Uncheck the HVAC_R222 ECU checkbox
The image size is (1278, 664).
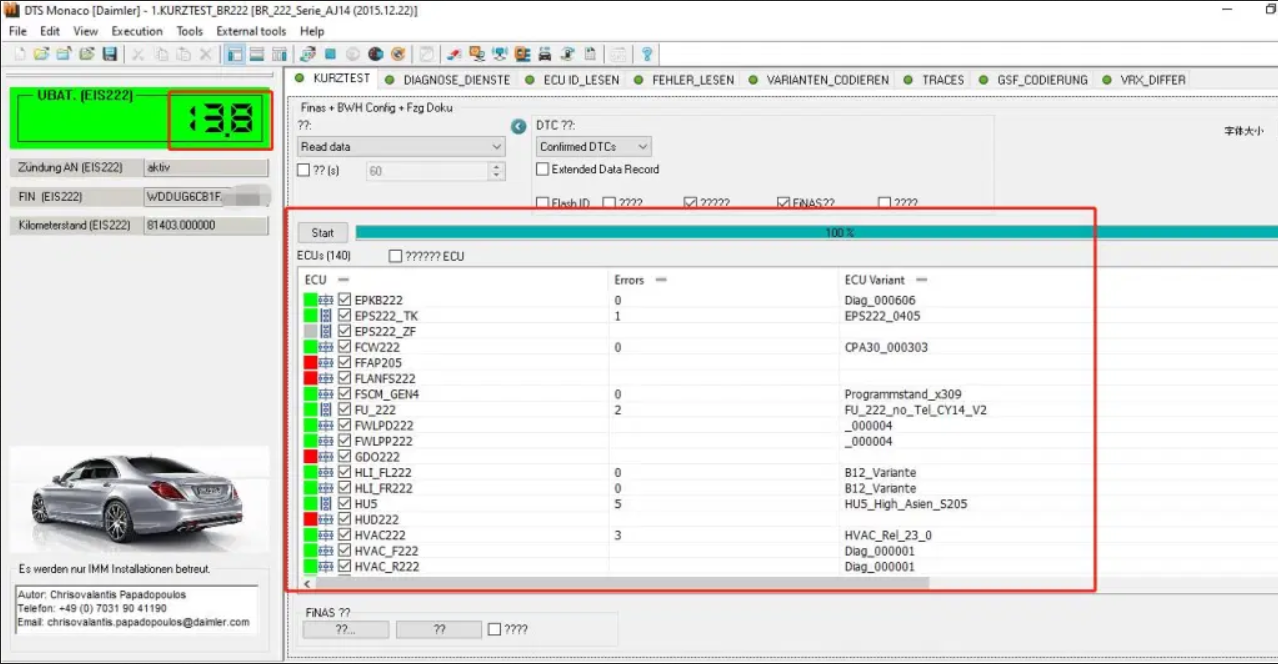(345, 567)
